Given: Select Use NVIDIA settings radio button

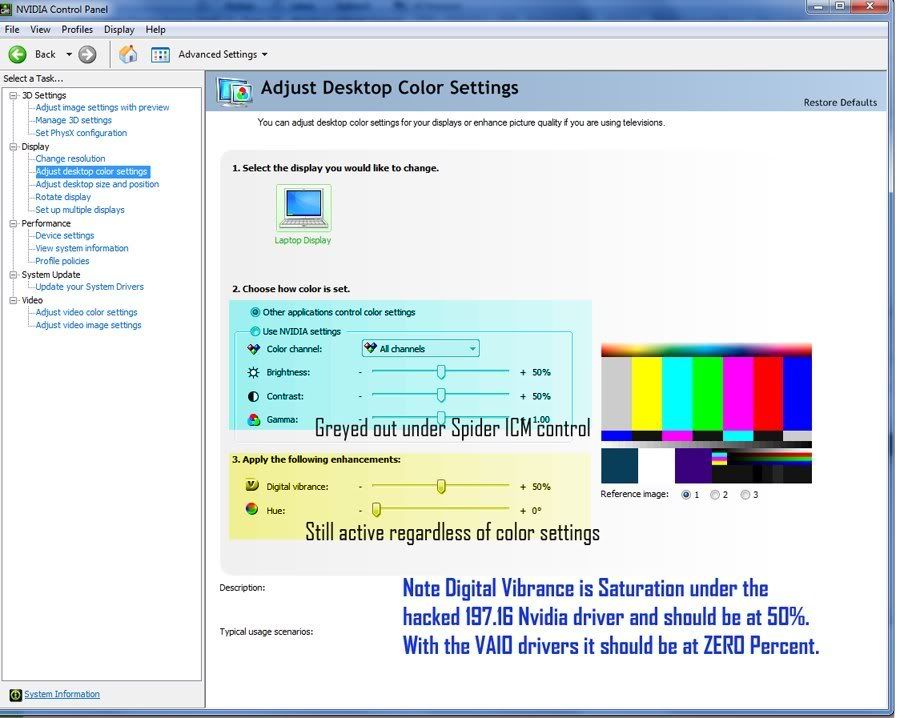Looking at the screenshot, I should [255, 331].
